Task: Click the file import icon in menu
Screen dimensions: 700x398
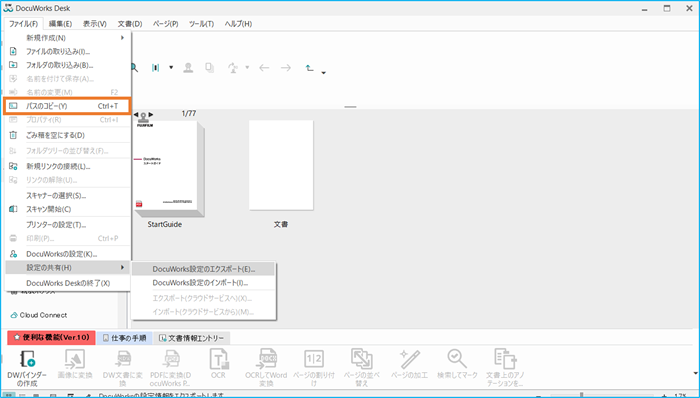Action: click(x=13, y=51)
